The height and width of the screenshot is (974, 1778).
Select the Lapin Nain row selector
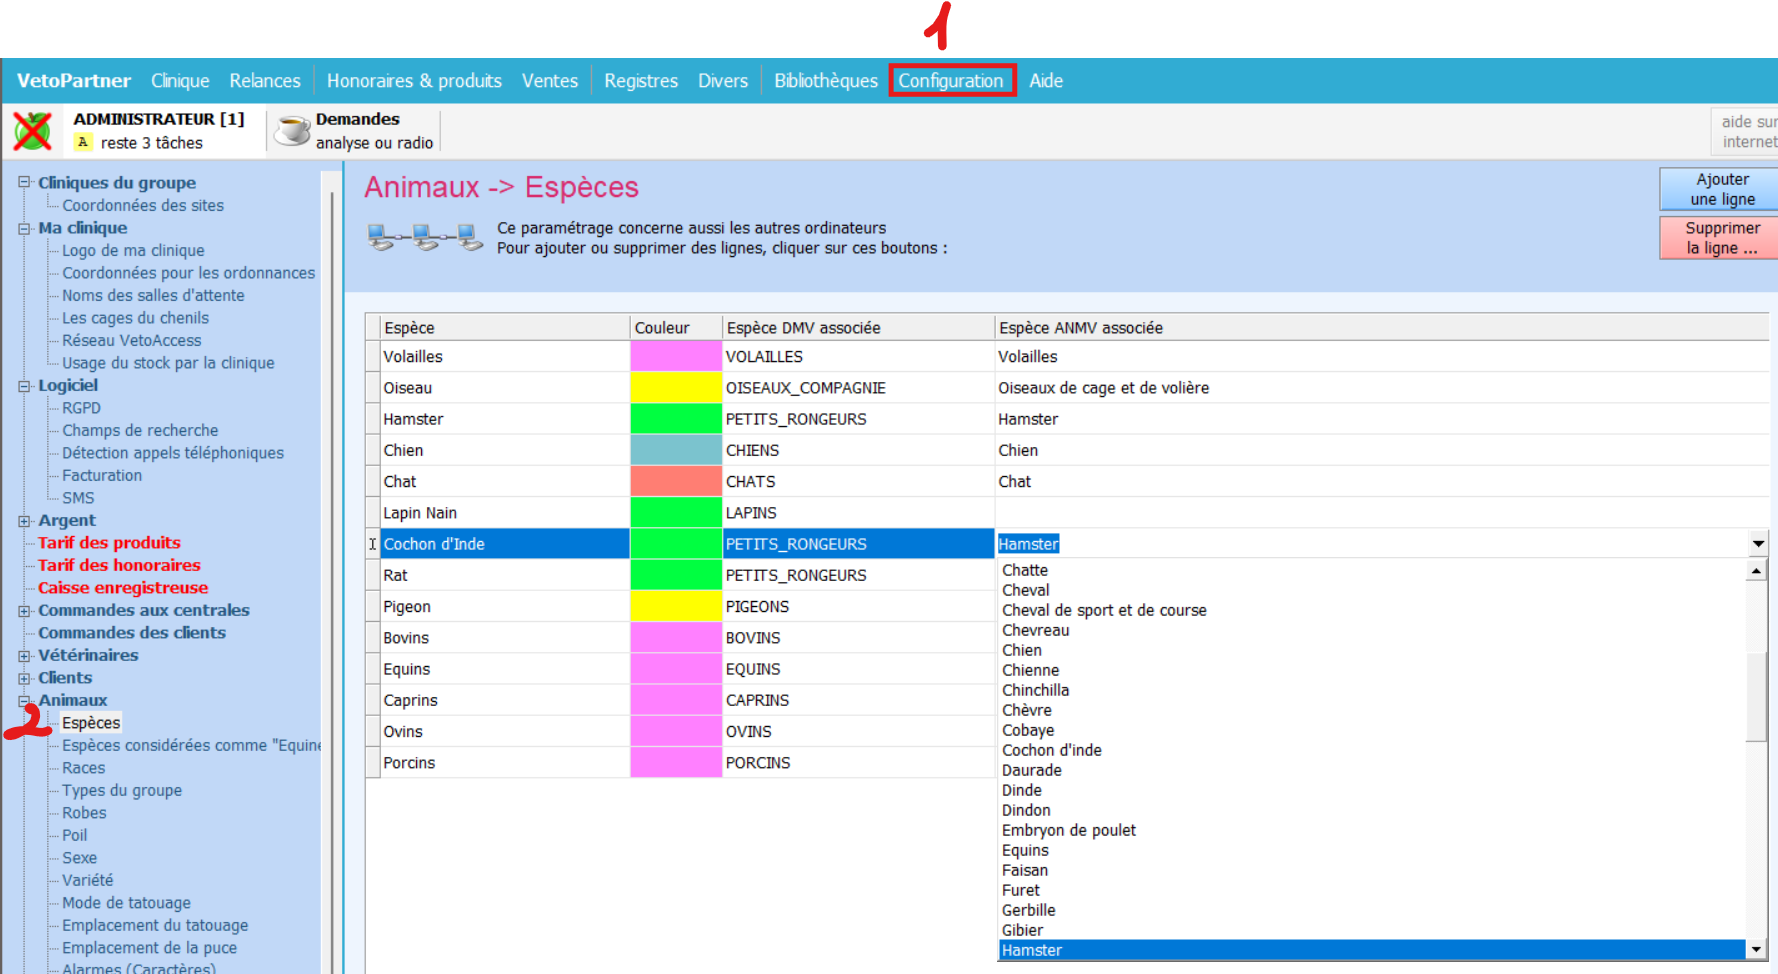(373, 513)
